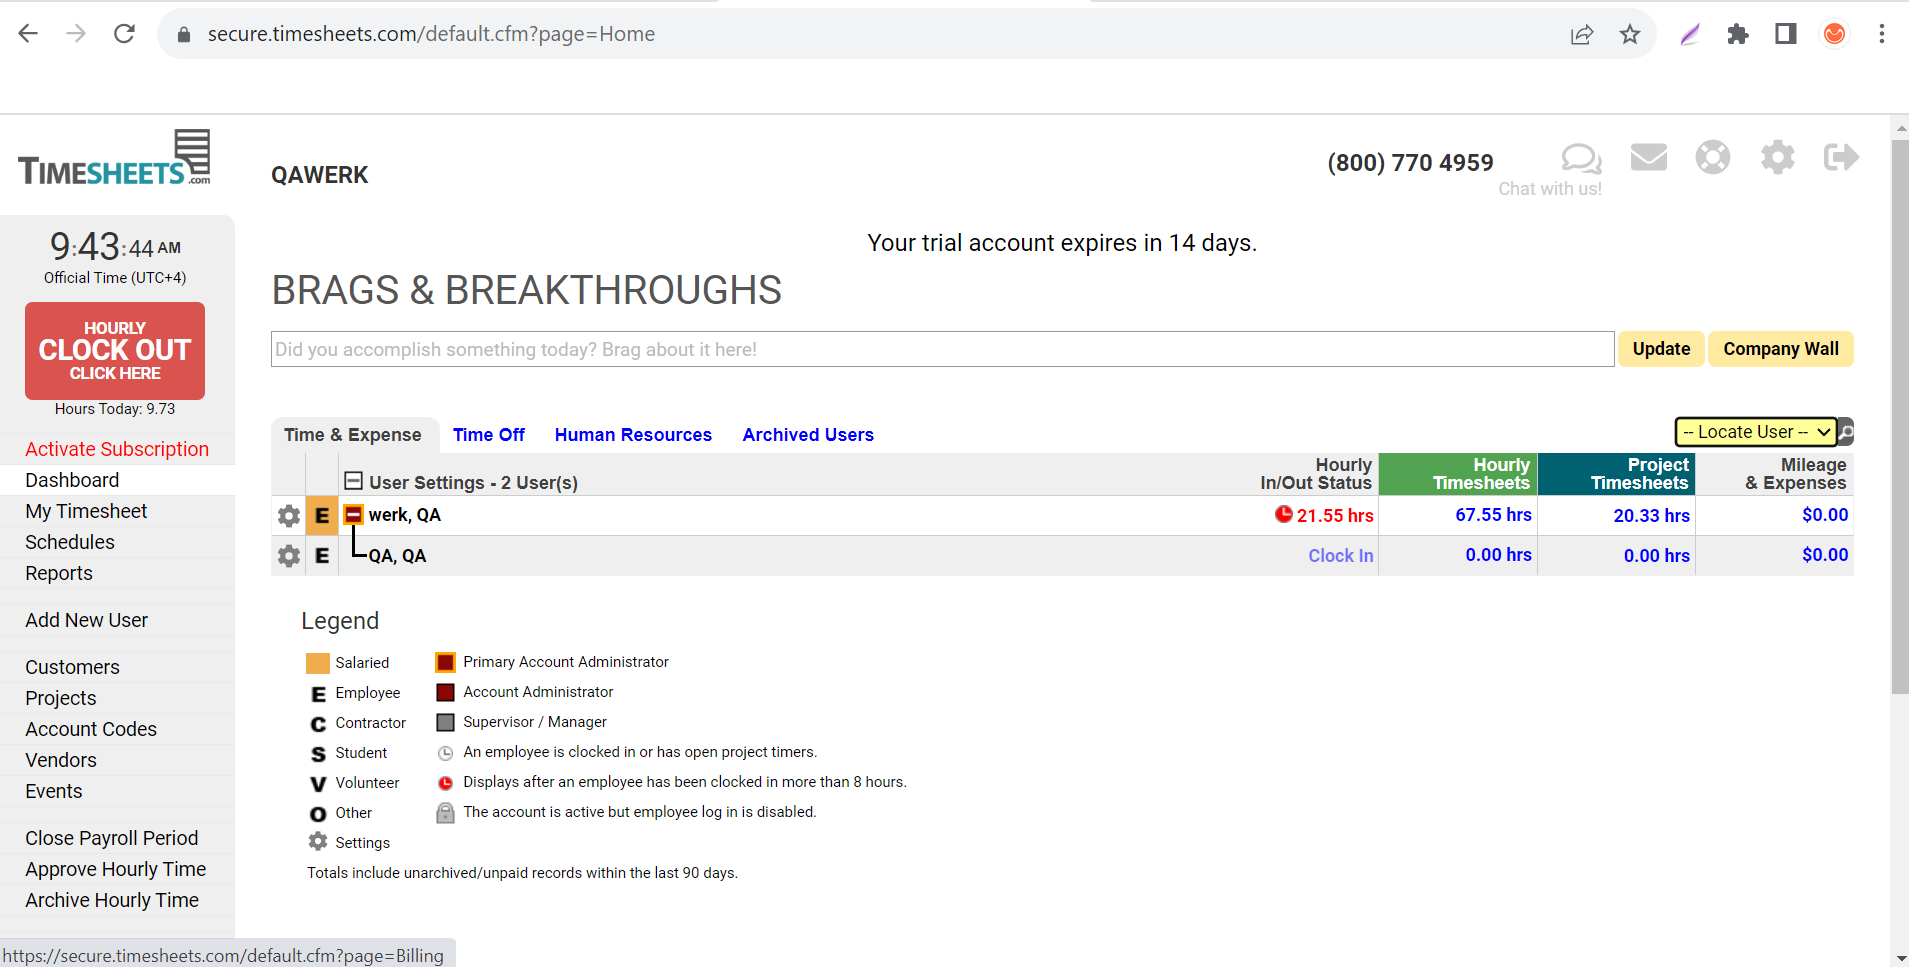
Task: Open the Chrome three-dot menu
Action: (1882, 35)
